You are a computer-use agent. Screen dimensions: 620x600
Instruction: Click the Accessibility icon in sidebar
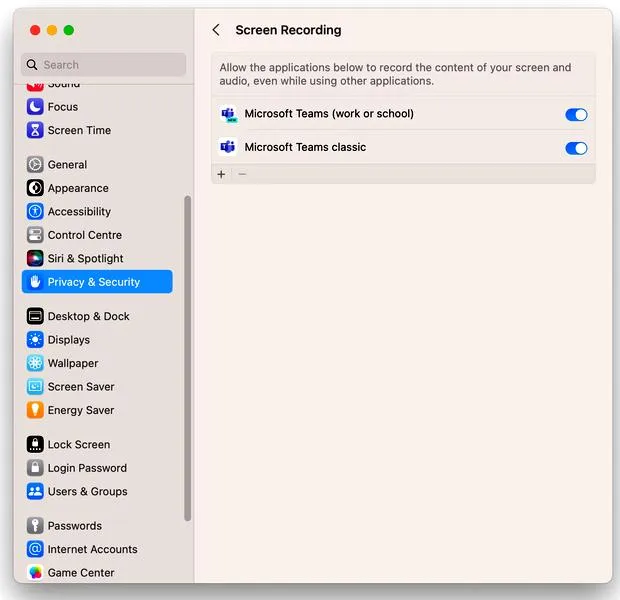(35, 212)
